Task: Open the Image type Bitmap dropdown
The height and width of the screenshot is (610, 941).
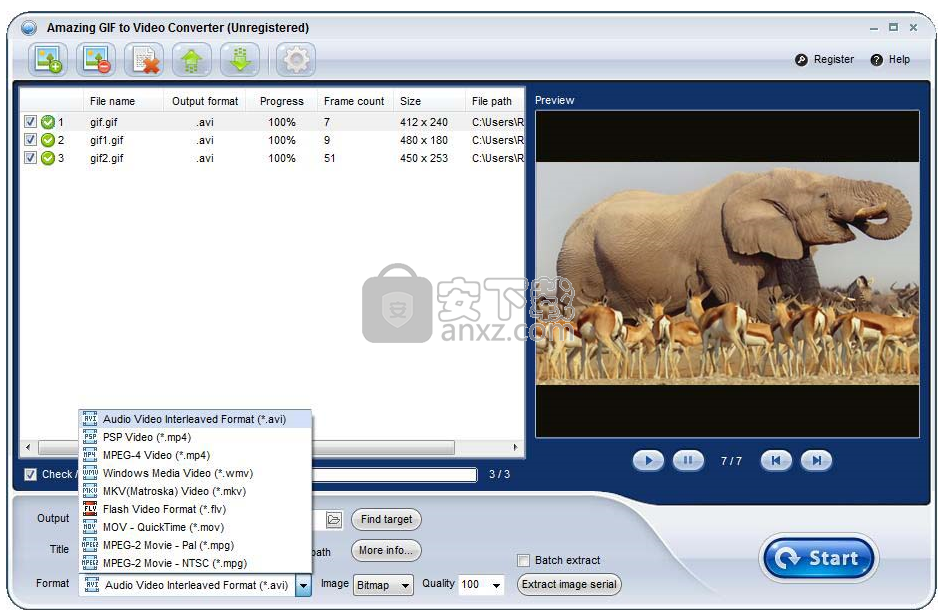Action: 384,585
